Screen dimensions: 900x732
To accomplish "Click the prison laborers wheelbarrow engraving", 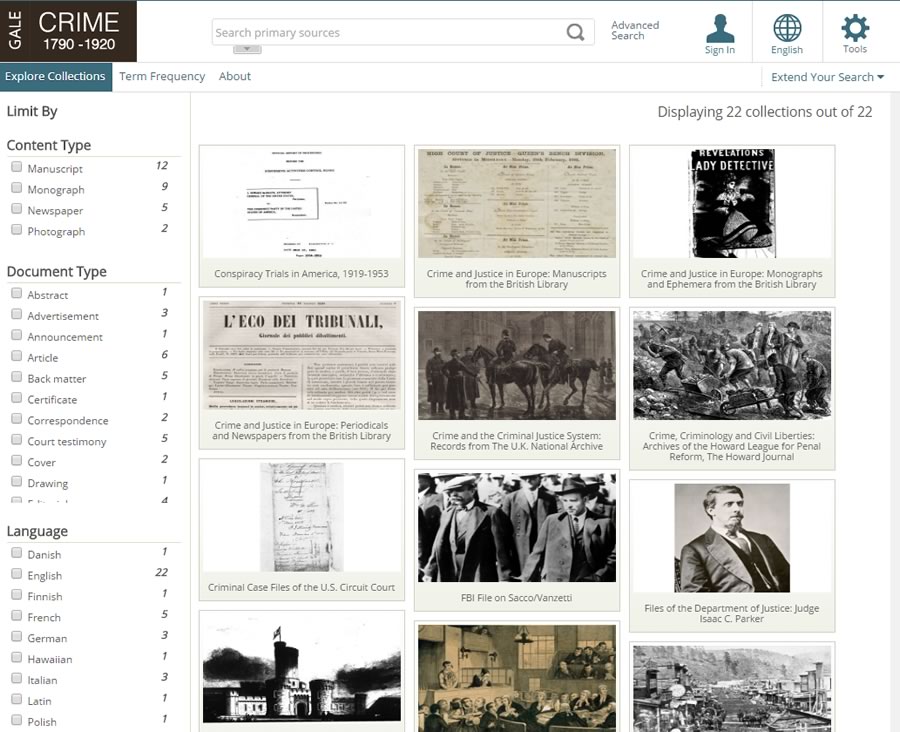I will (x=732, y=365).
